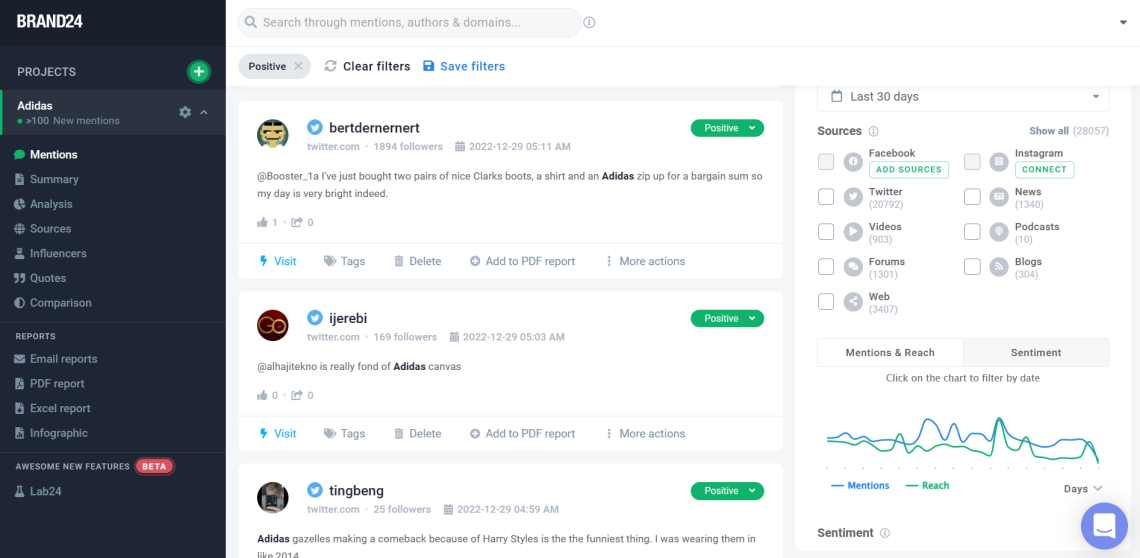Open More actions for ijerebi mention
Screen dimensions: 1140x558
pyautogui.click(x=645, y=434)
